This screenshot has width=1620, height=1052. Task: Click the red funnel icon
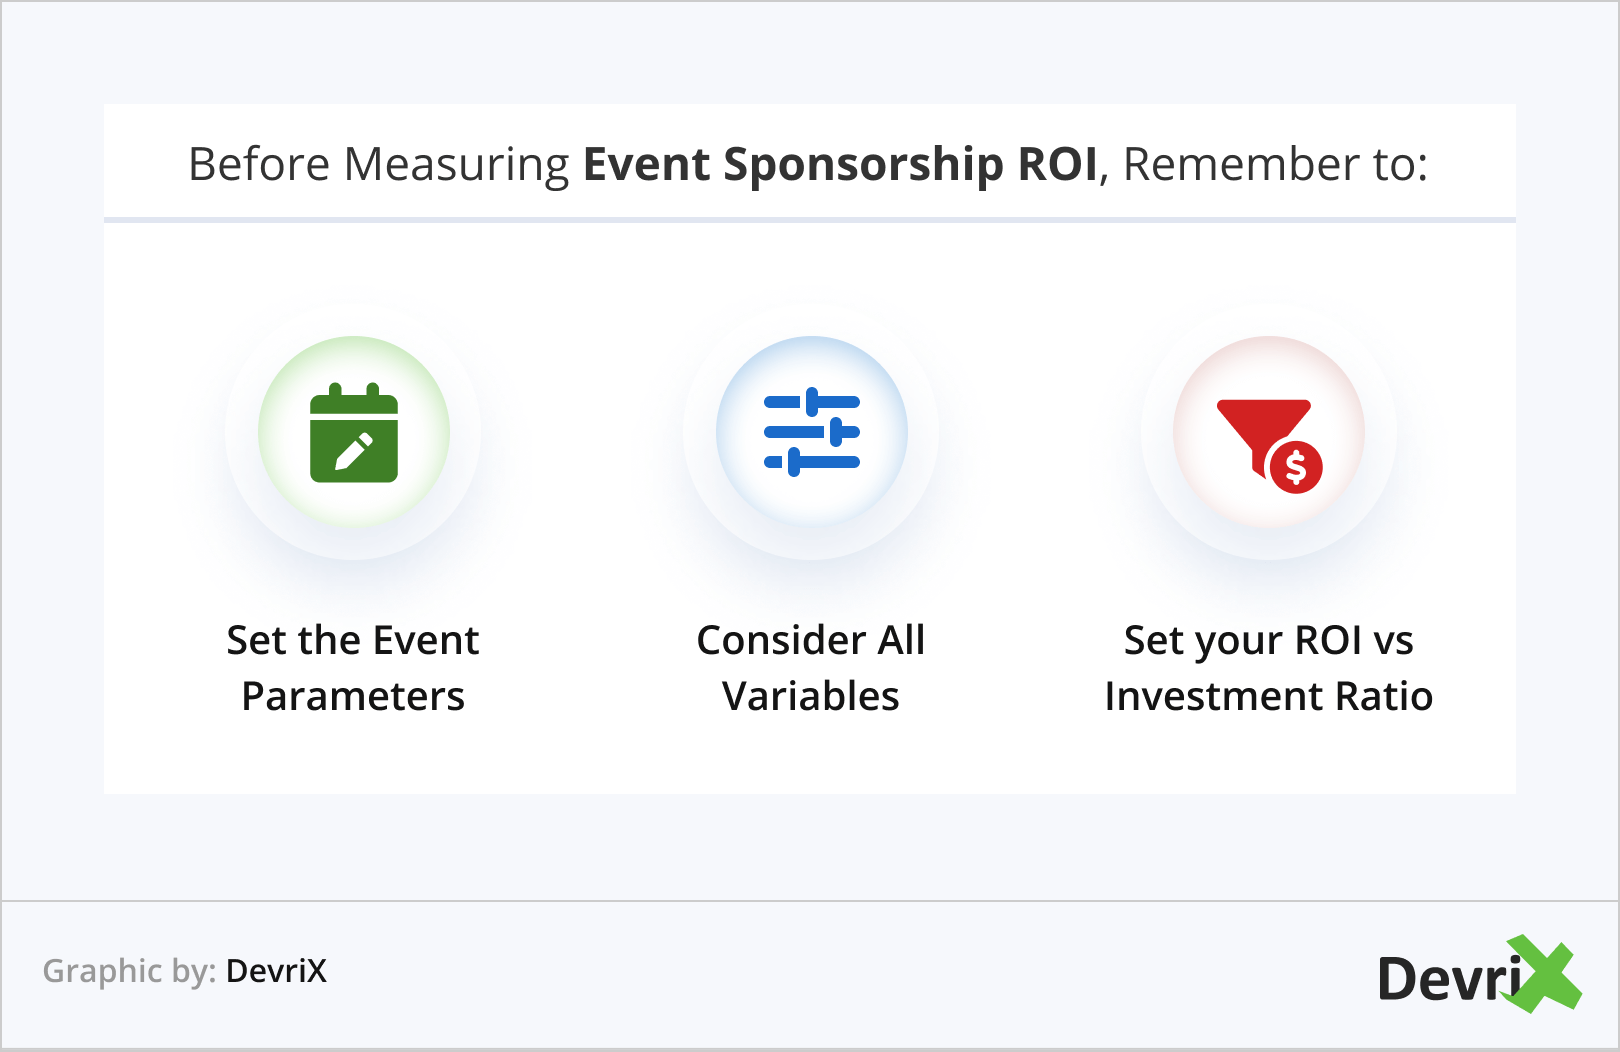pyautogui.click(x=1258, y=428)
